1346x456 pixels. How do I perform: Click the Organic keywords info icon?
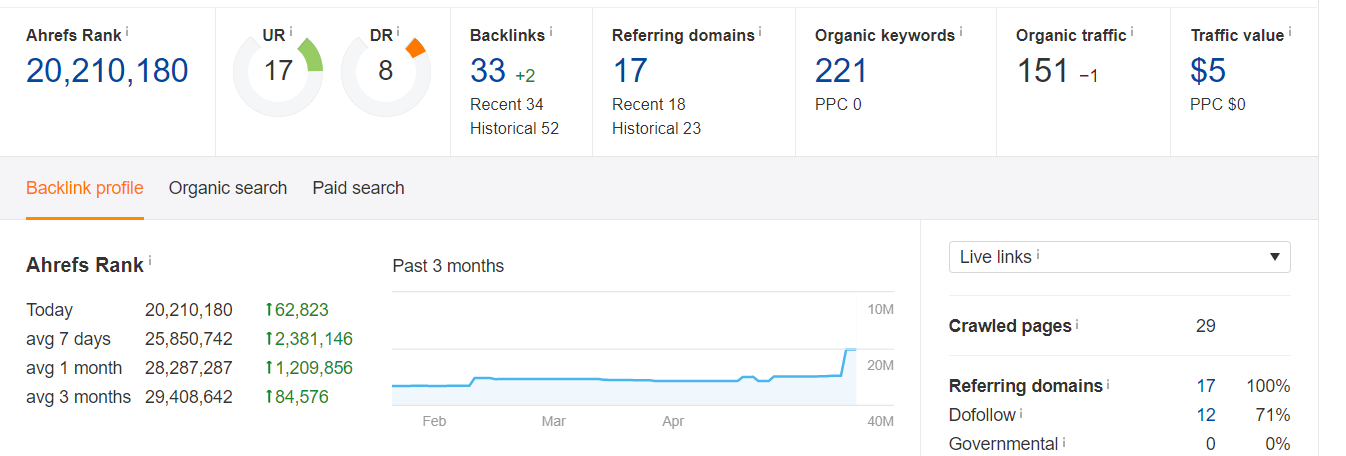961,31
